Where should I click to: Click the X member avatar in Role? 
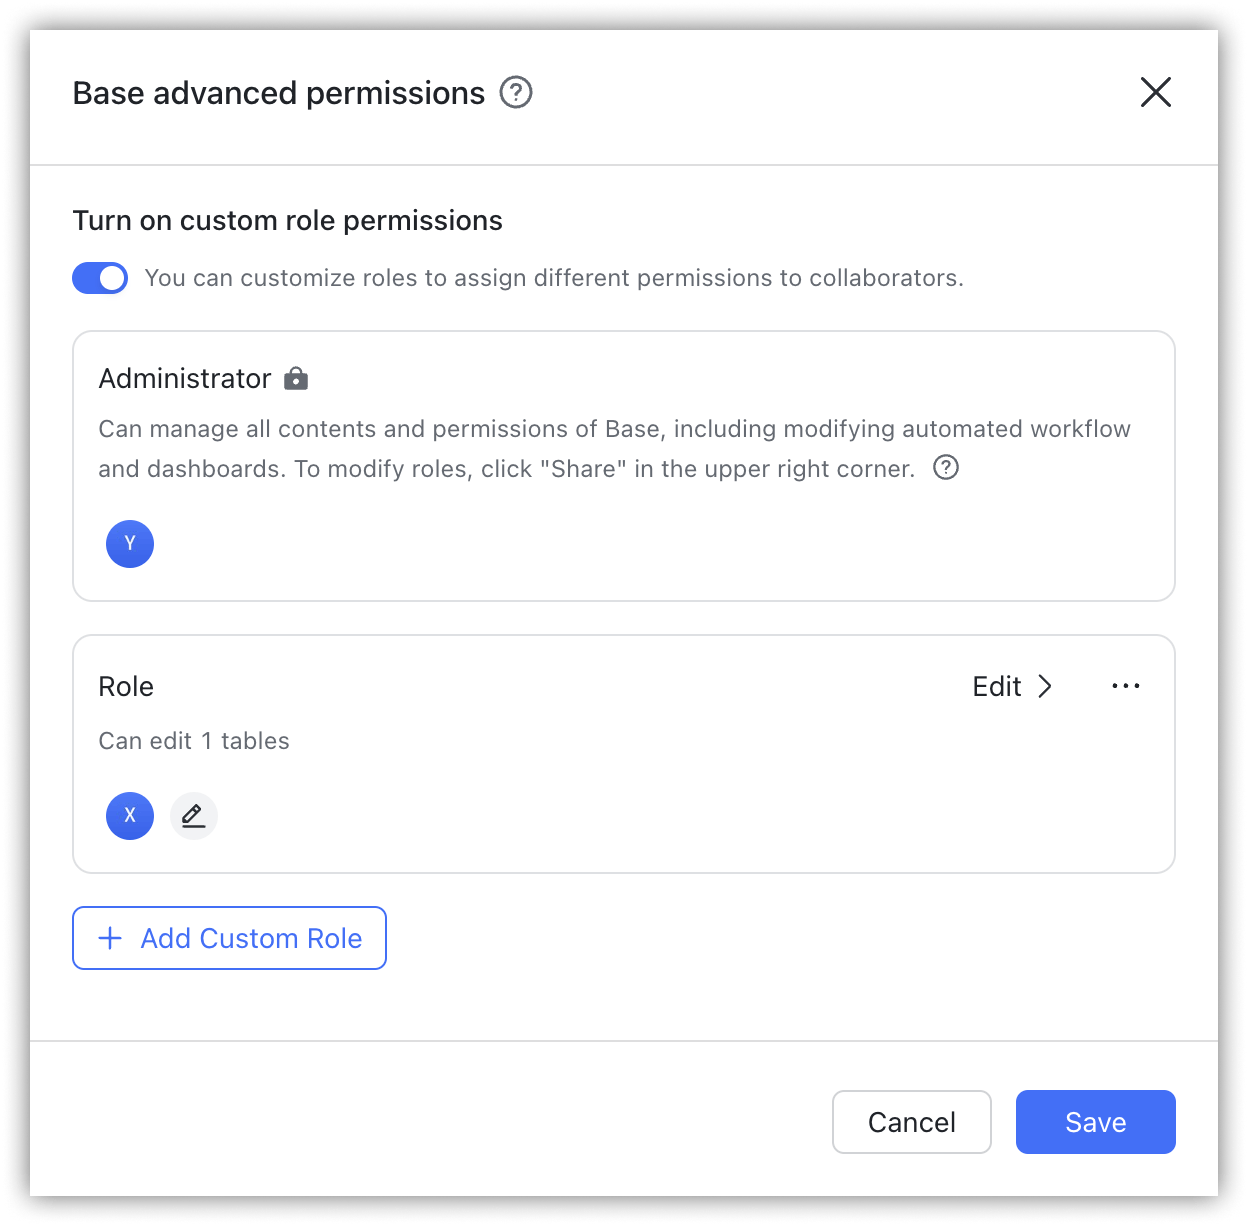tap(130, 816)
